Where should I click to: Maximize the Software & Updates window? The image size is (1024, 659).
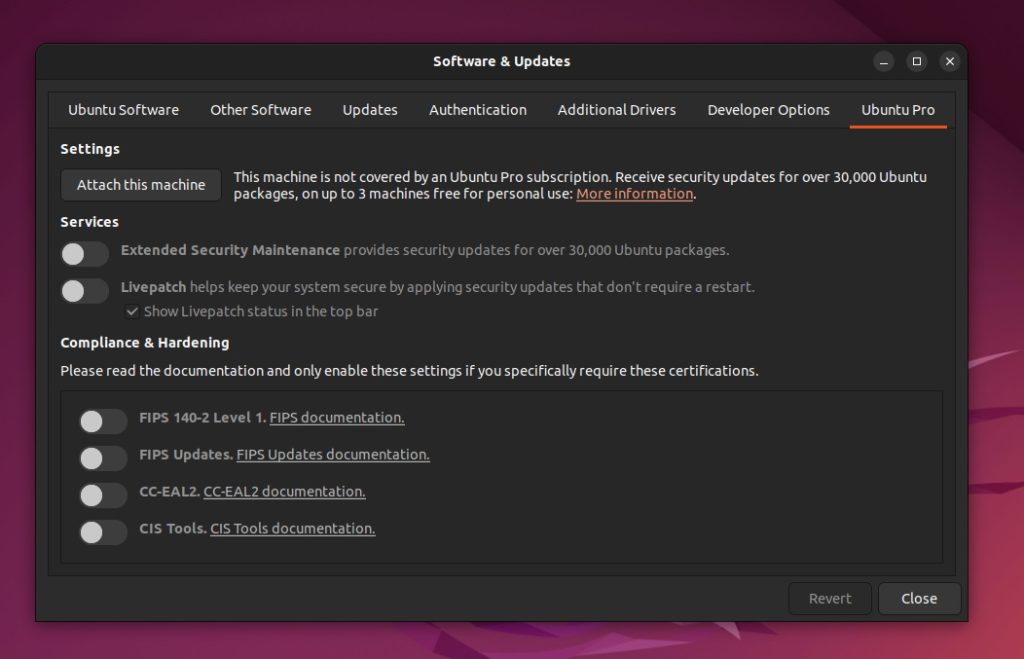(x=916, y=61)
